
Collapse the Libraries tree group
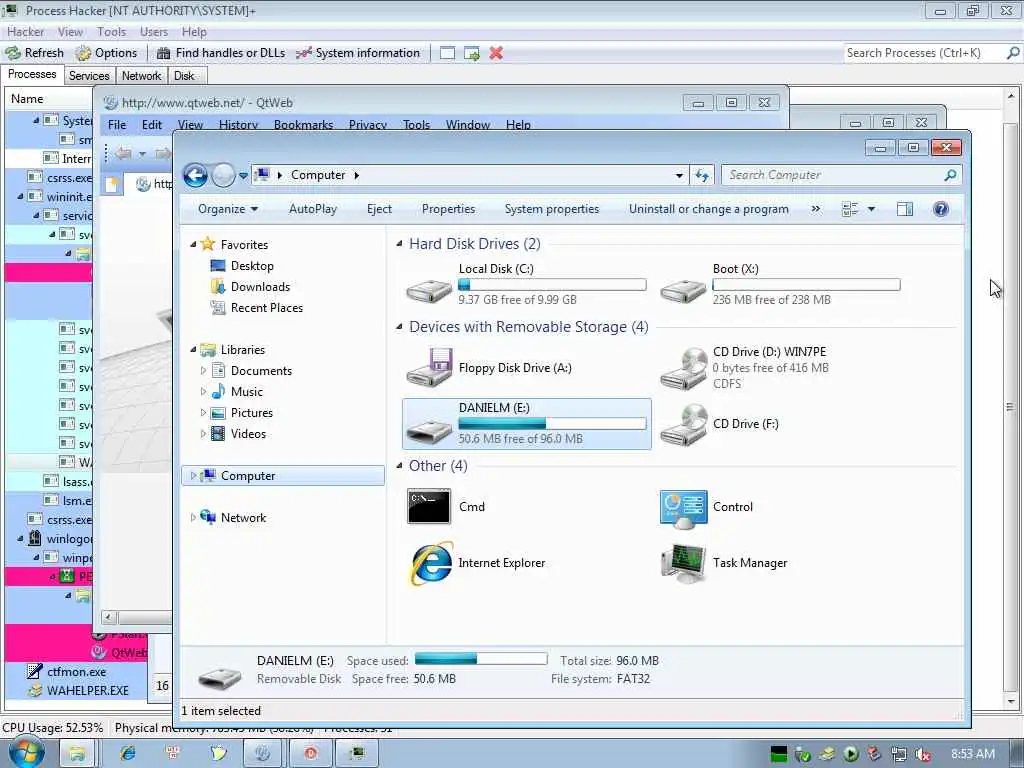[193, 349]
